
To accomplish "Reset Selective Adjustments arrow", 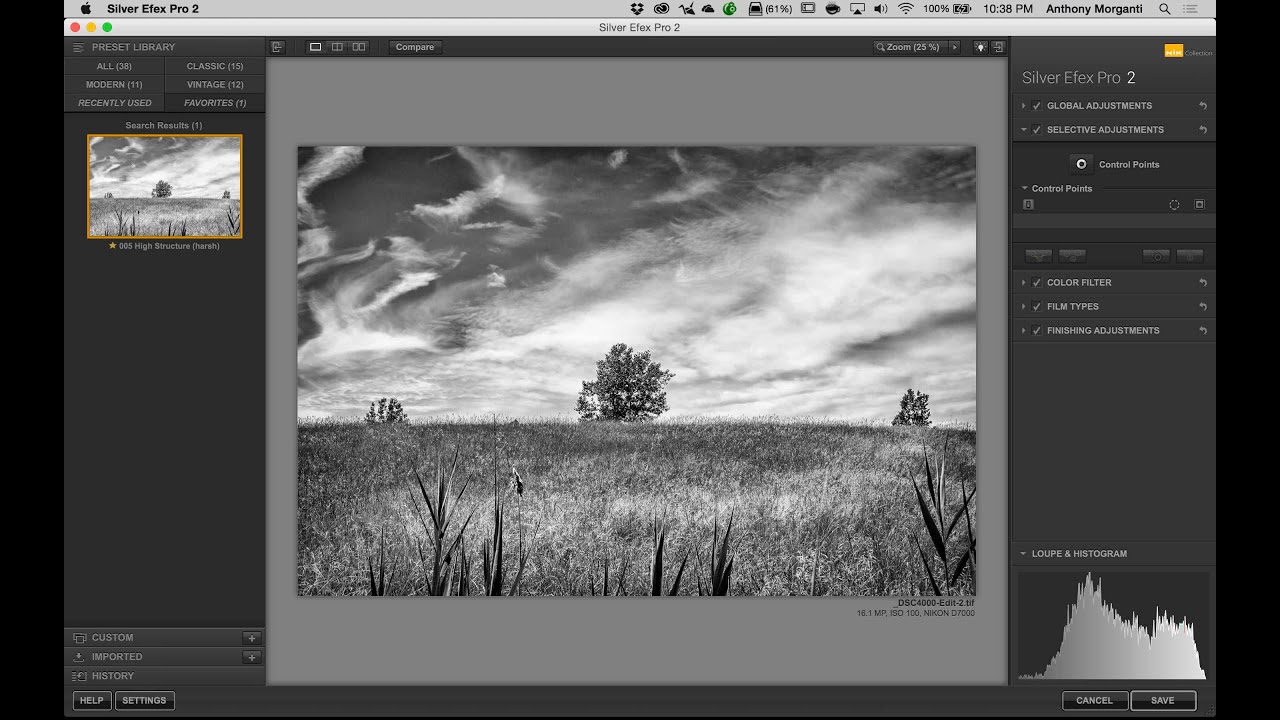I will (x=1202, y=130).
